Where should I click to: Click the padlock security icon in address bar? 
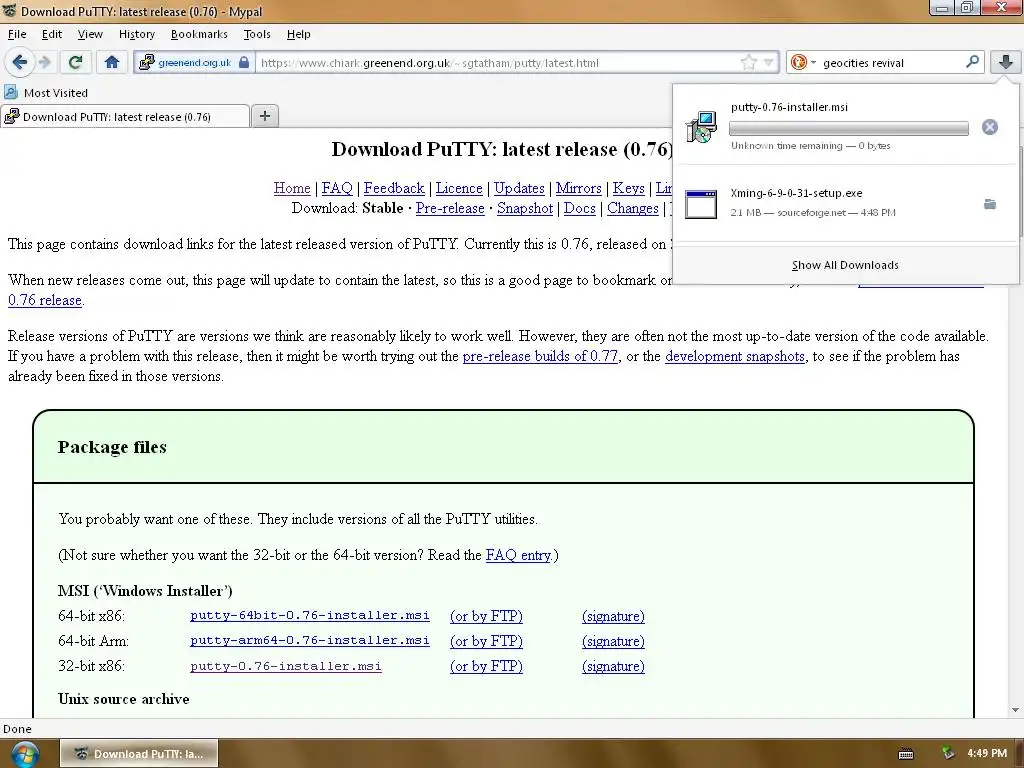[244, 63]
